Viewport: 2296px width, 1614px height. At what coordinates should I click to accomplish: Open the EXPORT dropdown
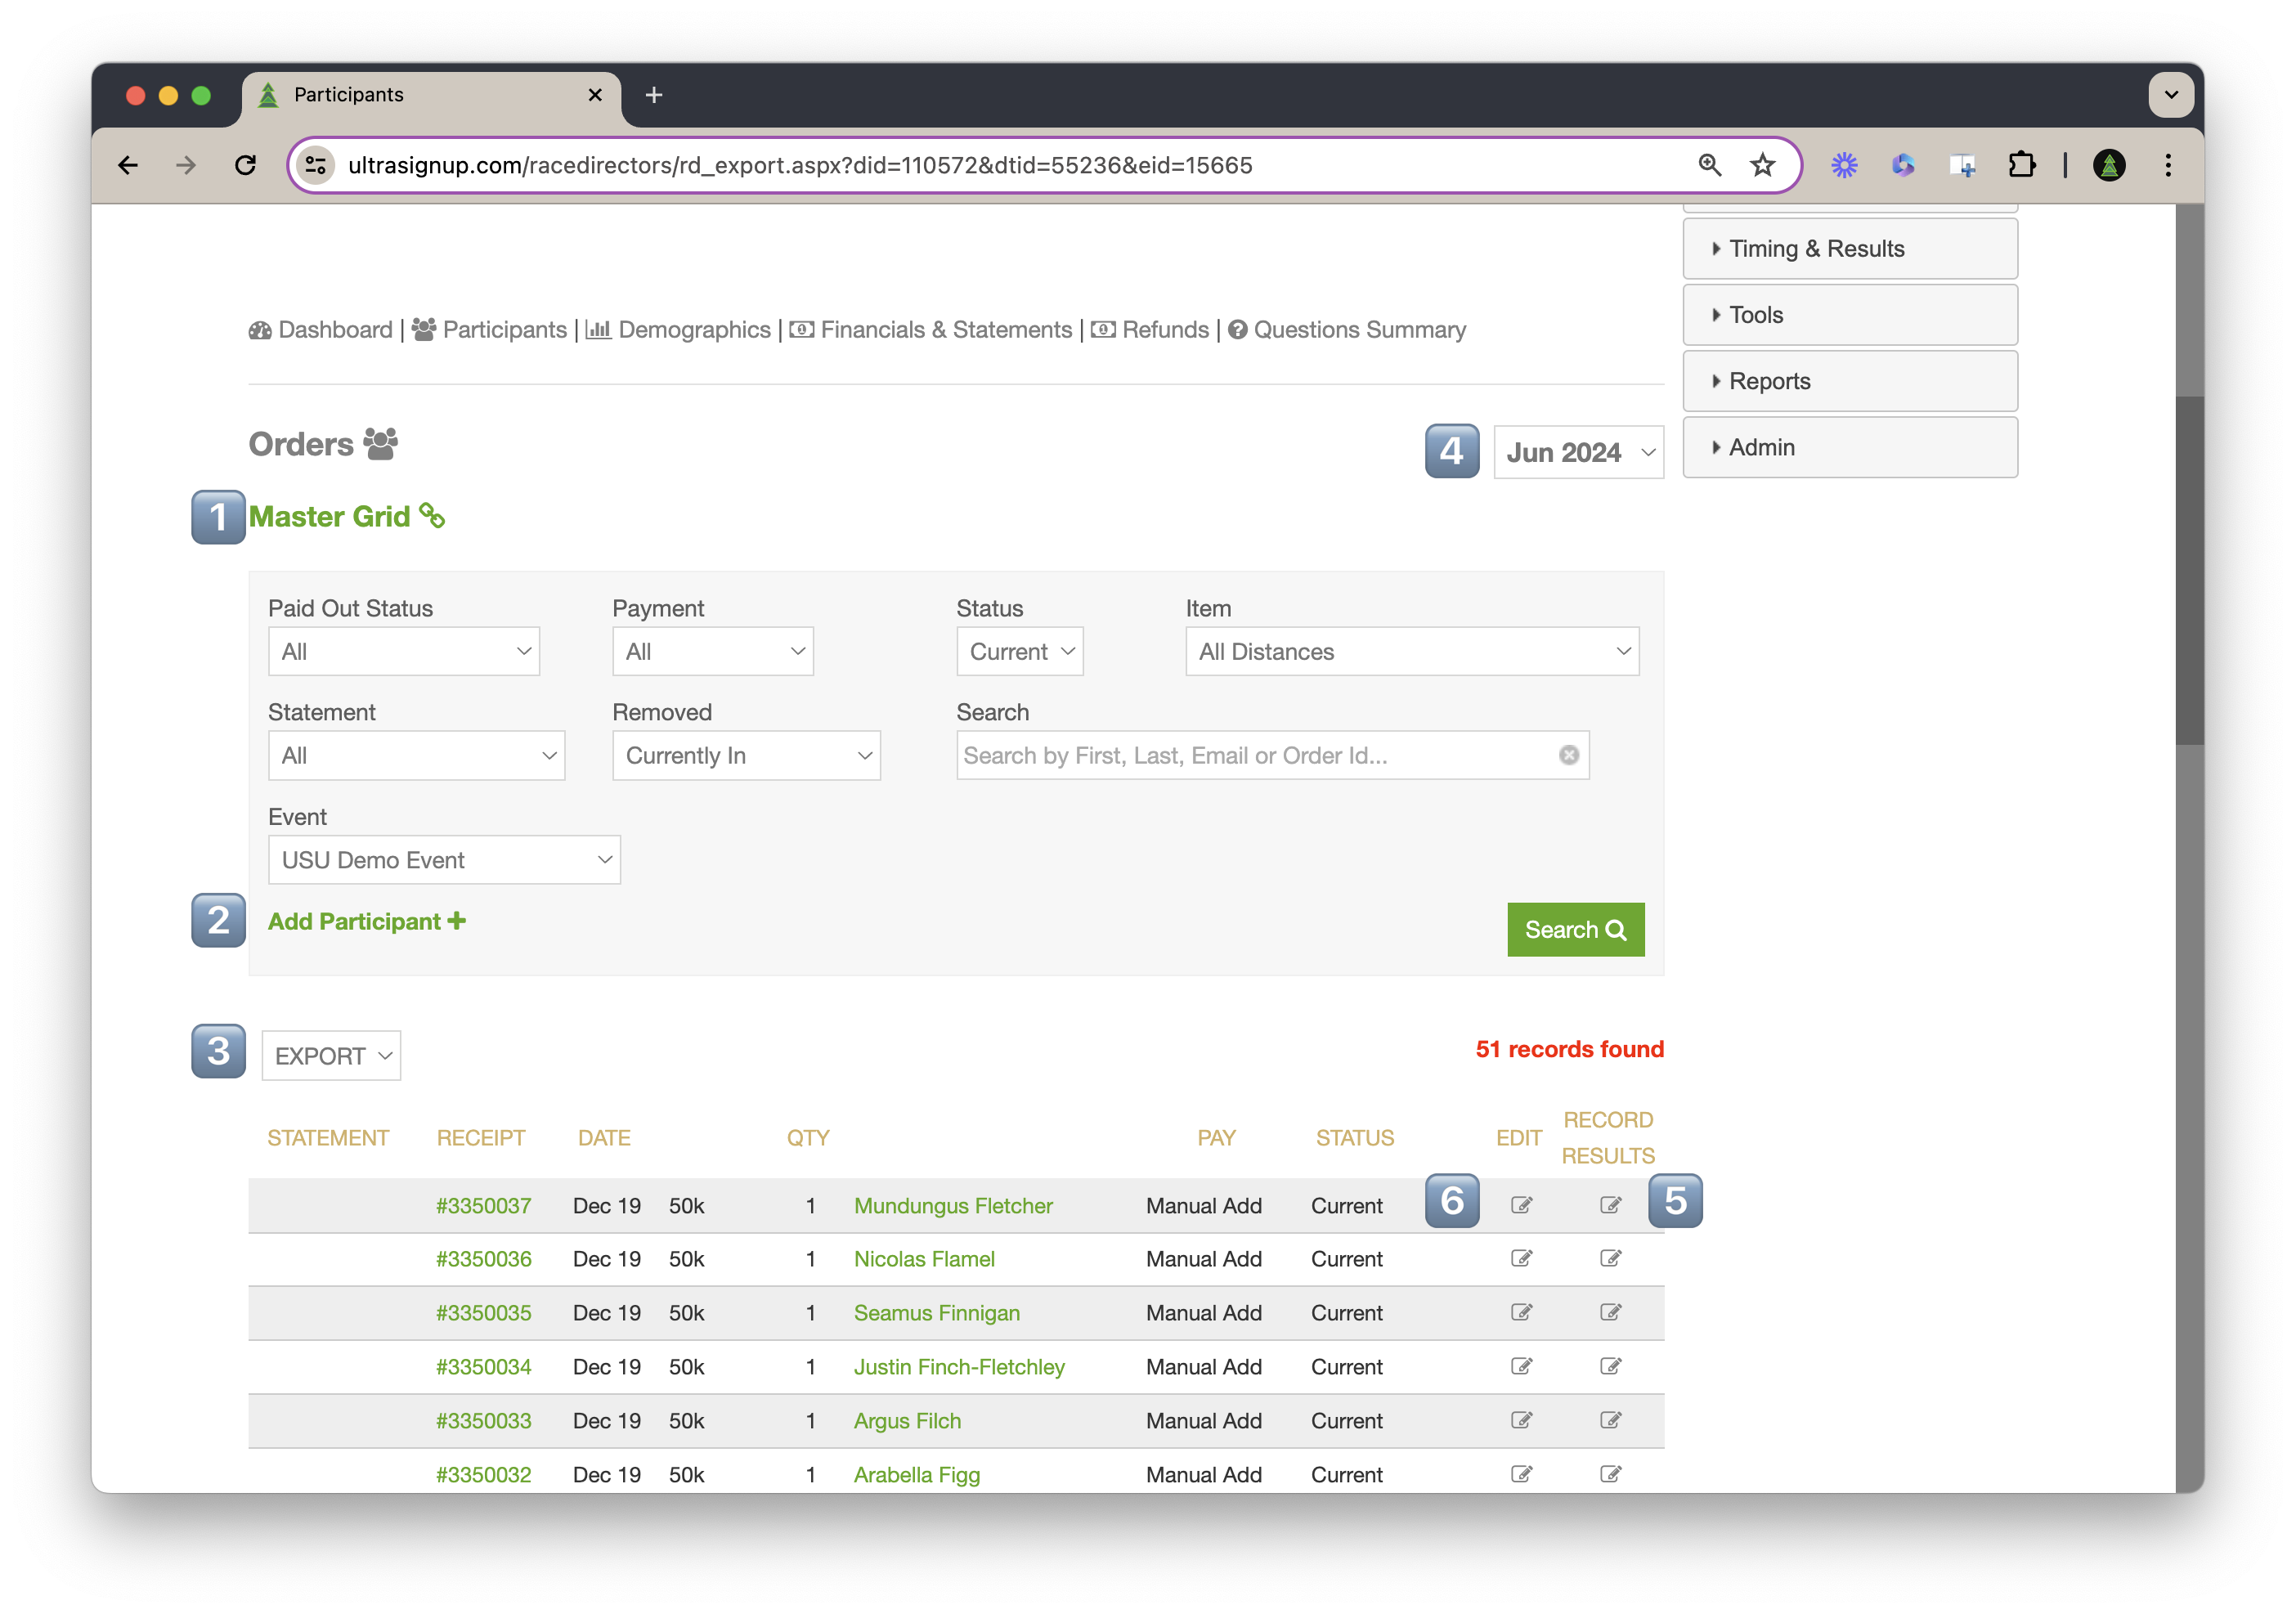[x=331, y=1056]
